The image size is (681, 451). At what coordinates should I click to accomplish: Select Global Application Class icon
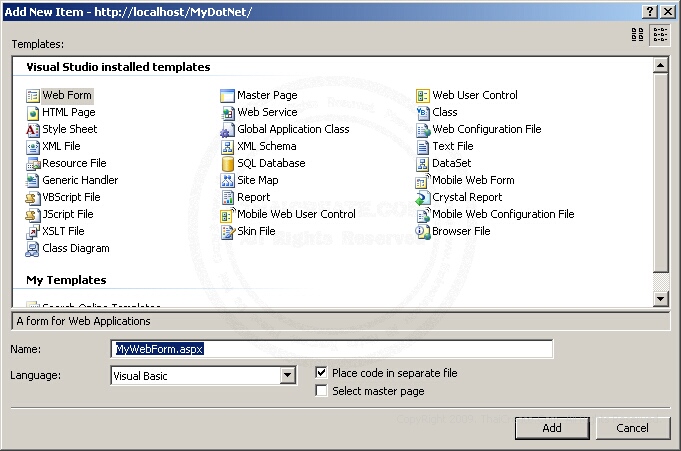pyautogui.click(x=227, y=129)
